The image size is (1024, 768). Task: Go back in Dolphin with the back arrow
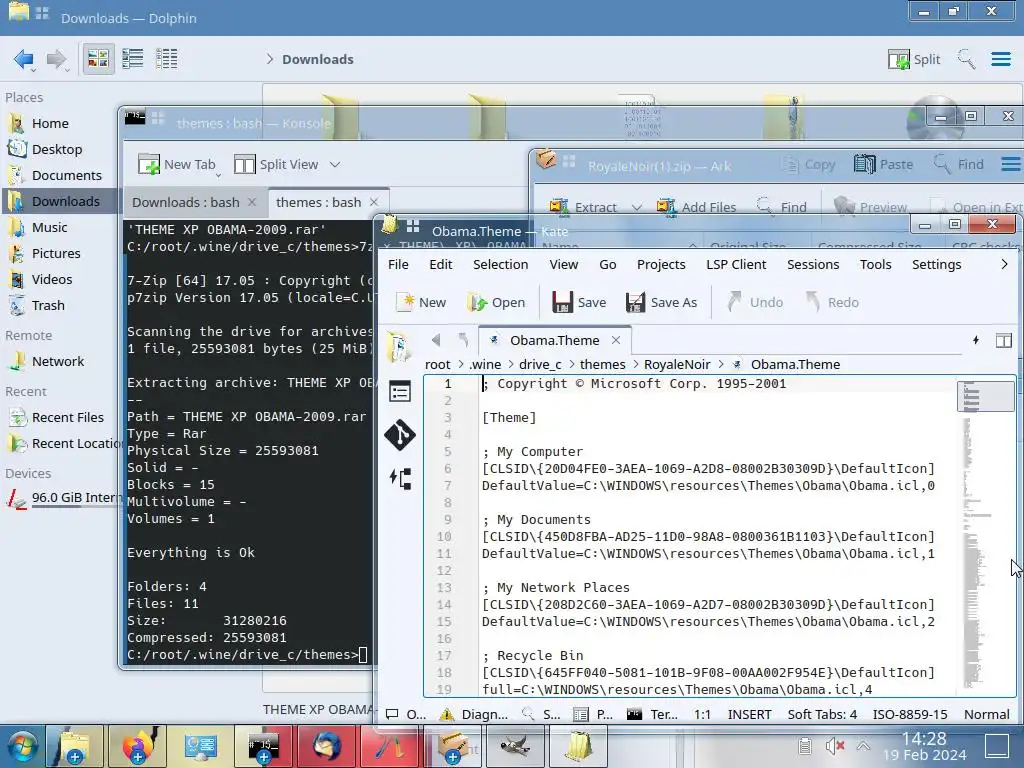24,59
